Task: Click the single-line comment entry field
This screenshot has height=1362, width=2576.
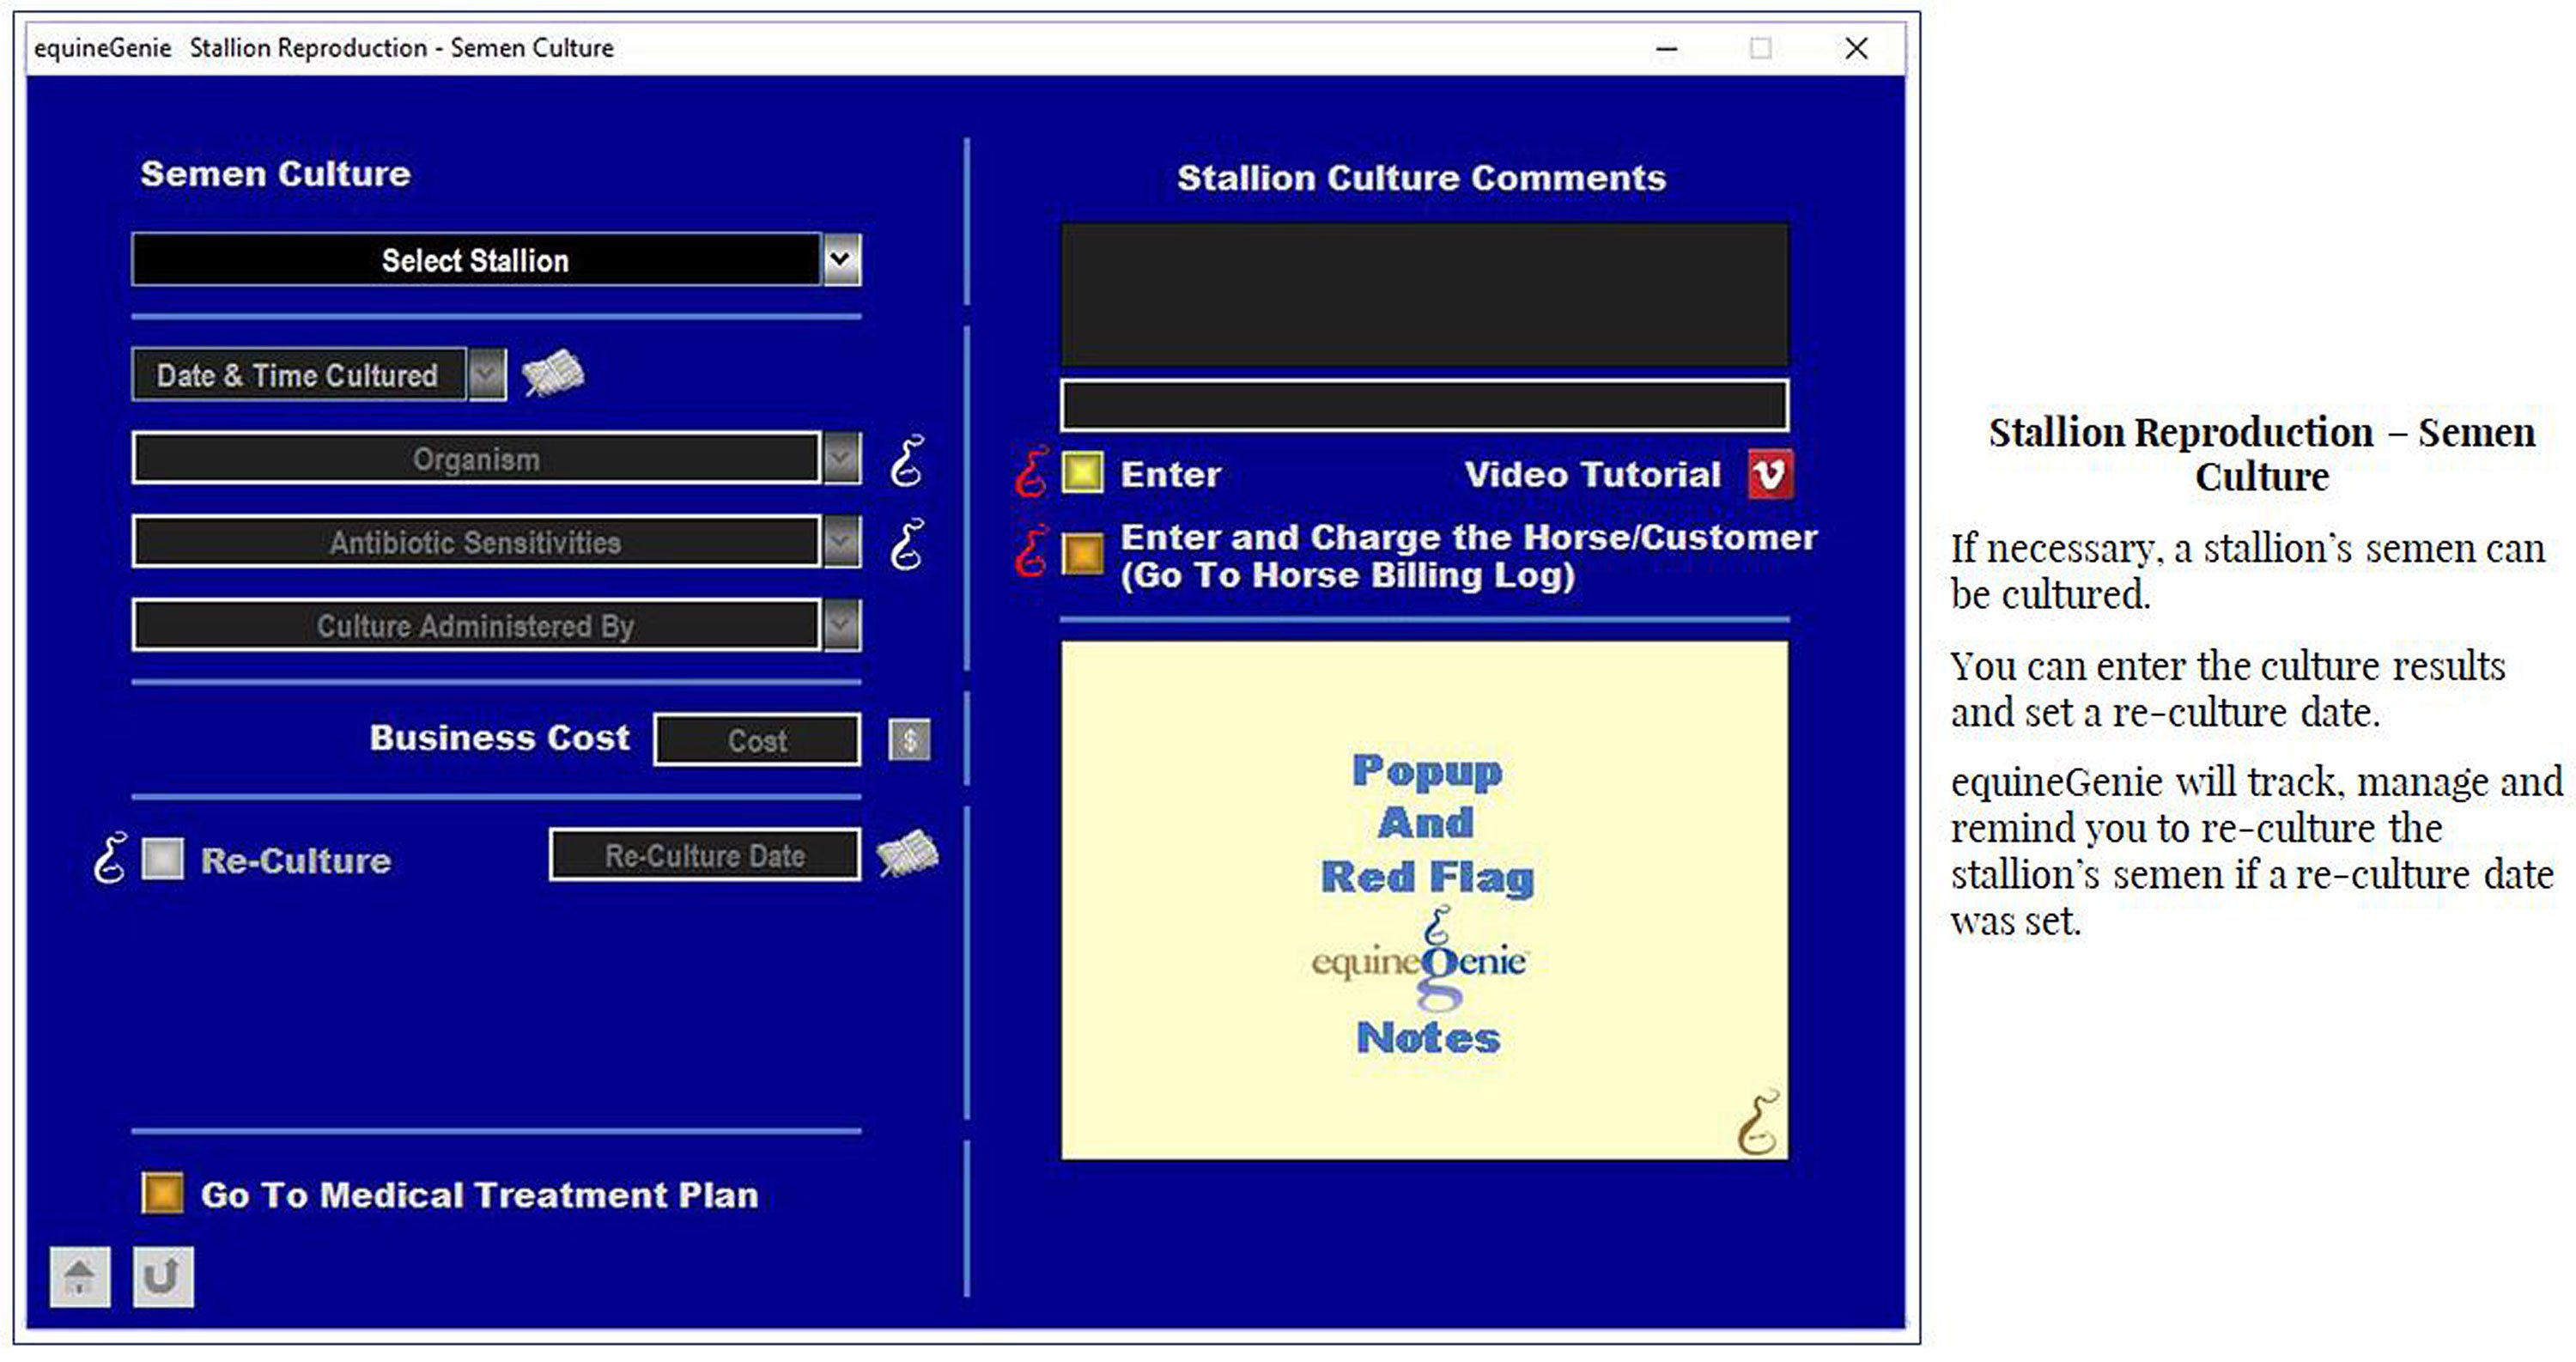Action: pos(1424,405)
